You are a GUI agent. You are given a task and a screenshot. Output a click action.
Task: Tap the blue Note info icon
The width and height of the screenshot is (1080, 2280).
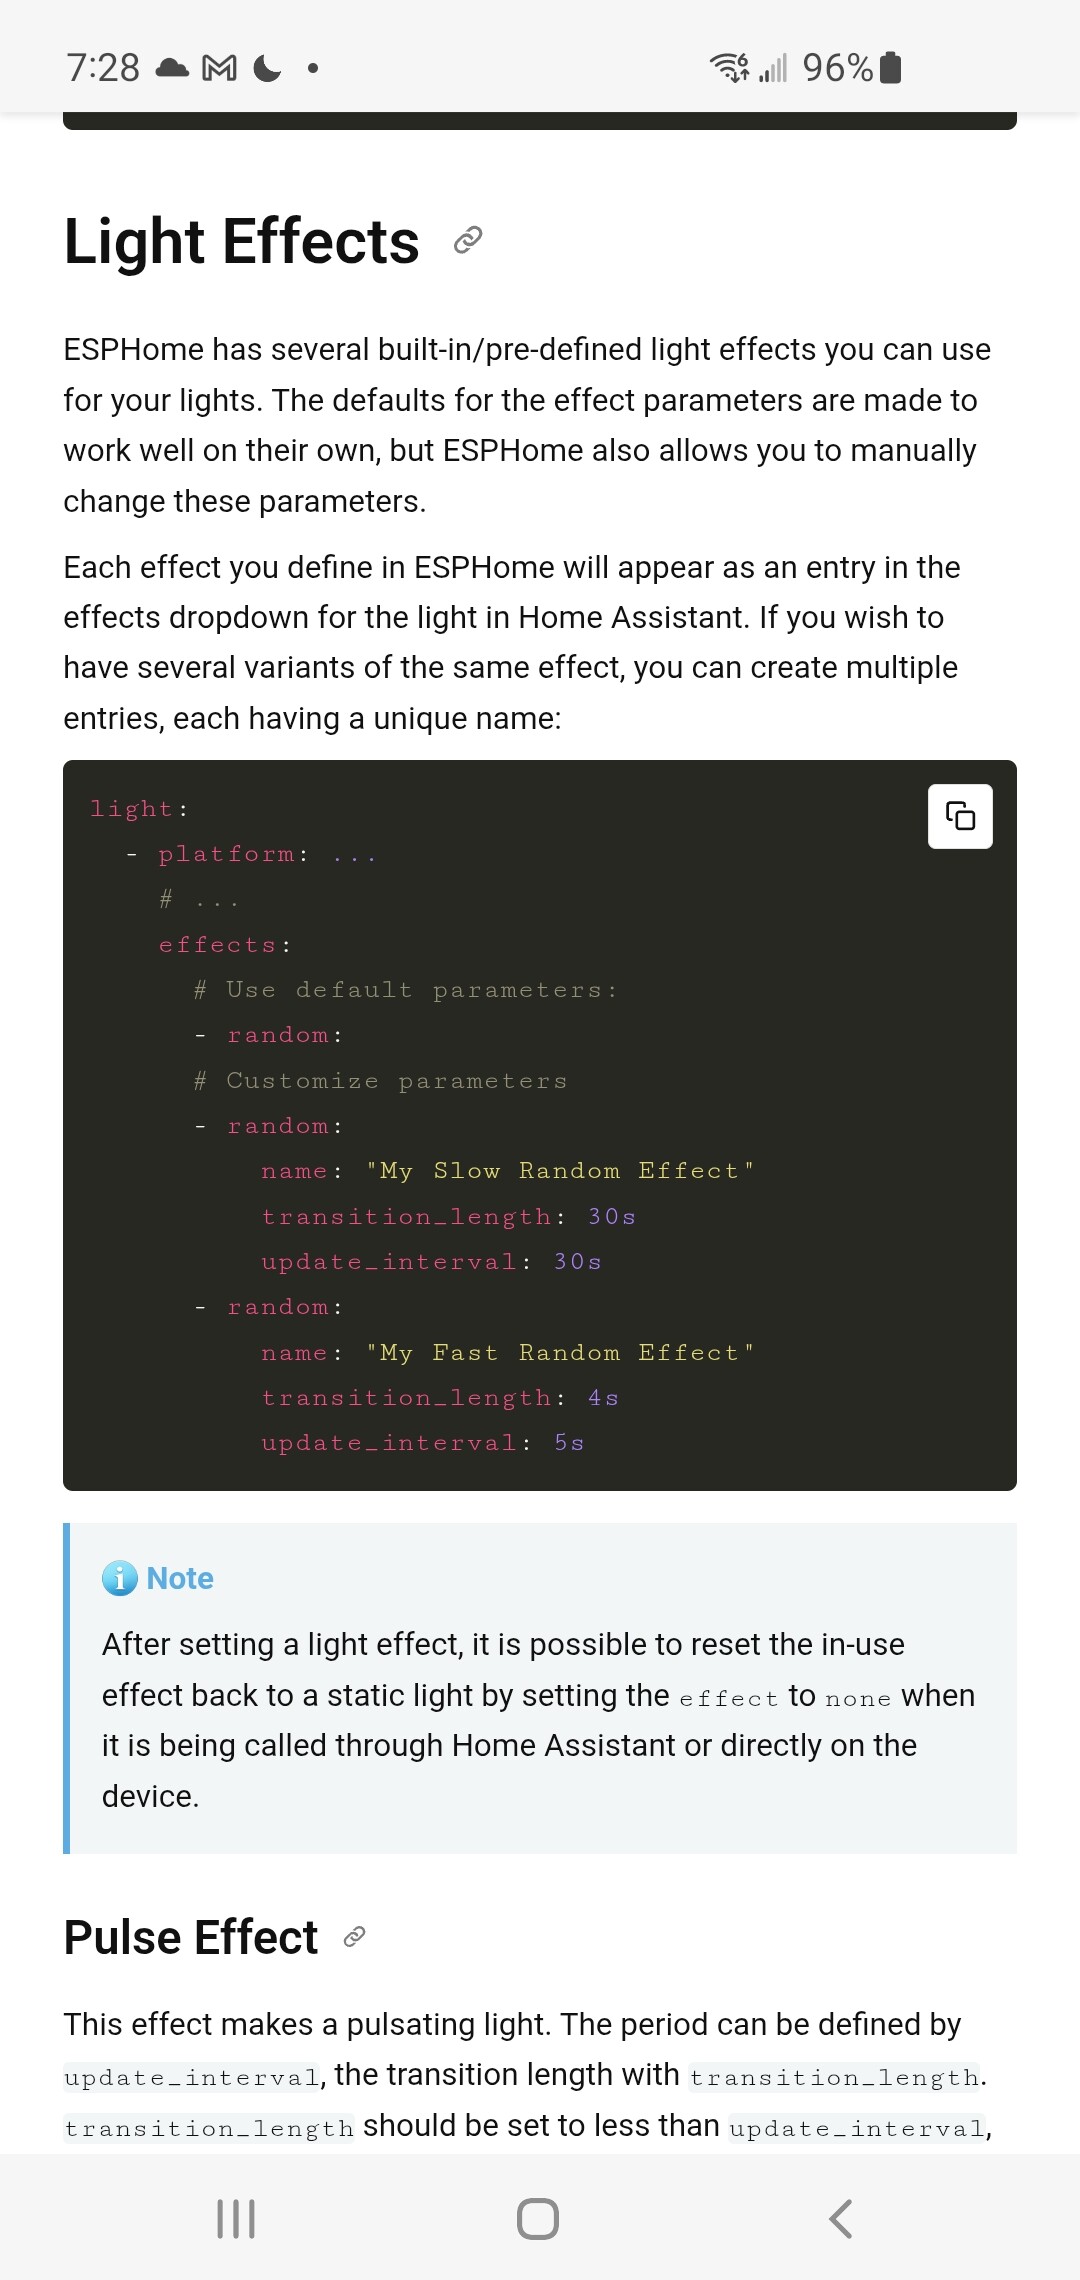click(x=120, y=1578)
